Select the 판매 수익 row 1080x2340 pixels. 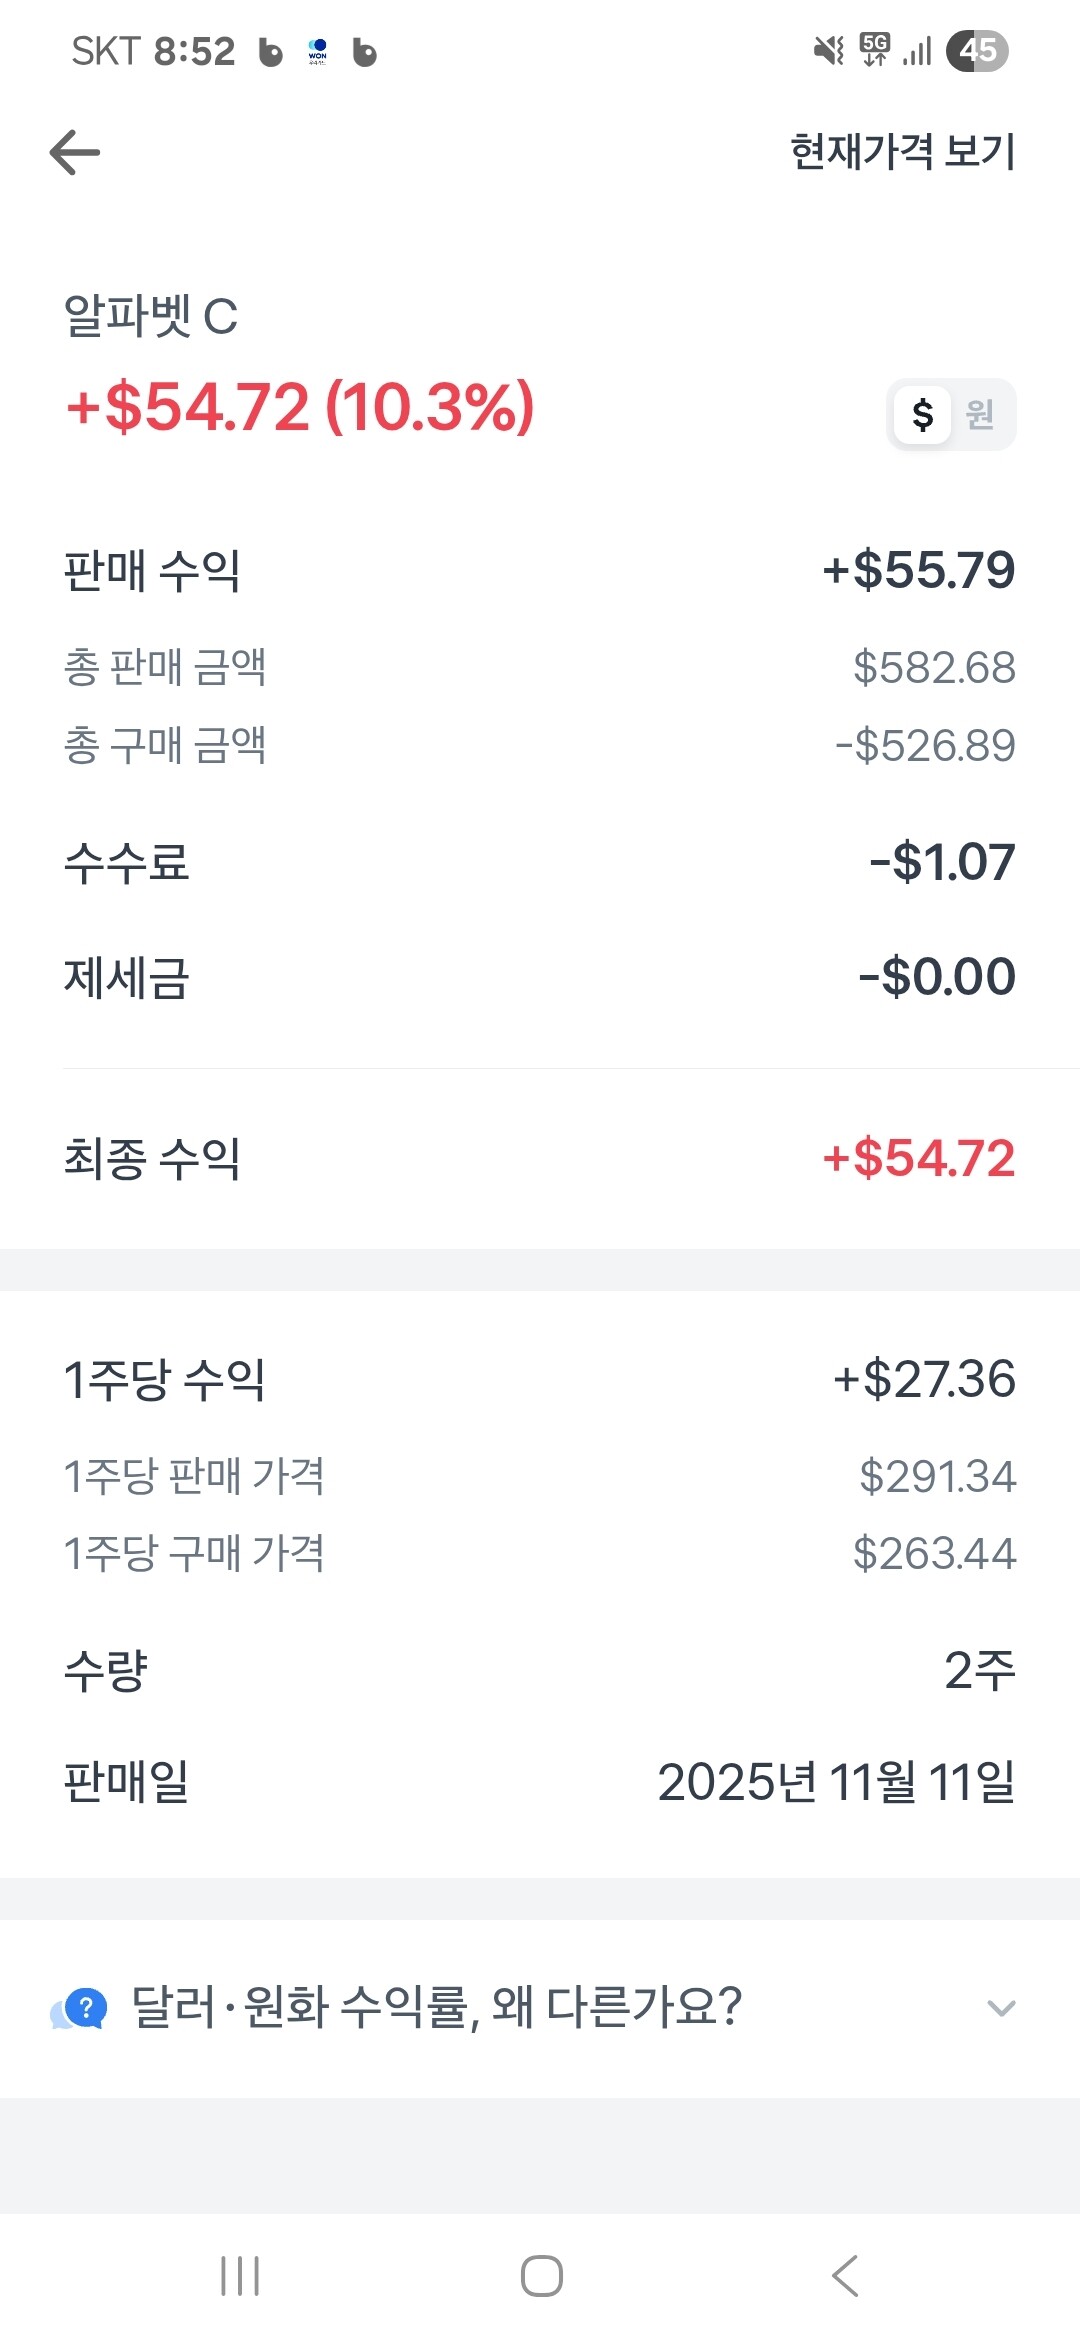point(540,570)
